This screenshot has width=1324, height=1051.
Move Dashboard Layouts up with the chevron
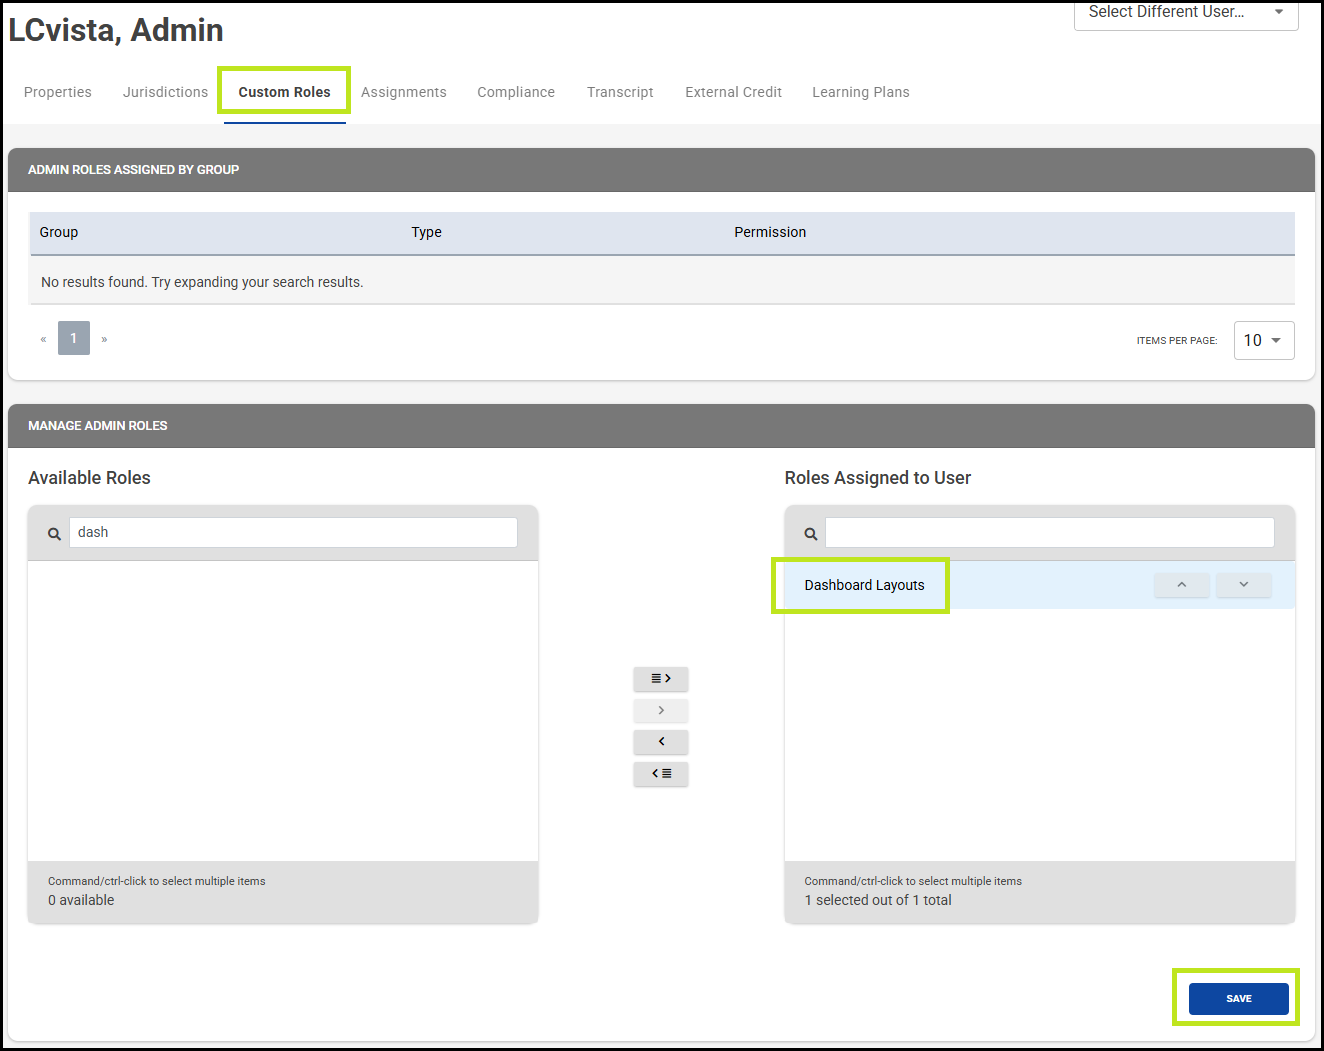pos(1181,585)
